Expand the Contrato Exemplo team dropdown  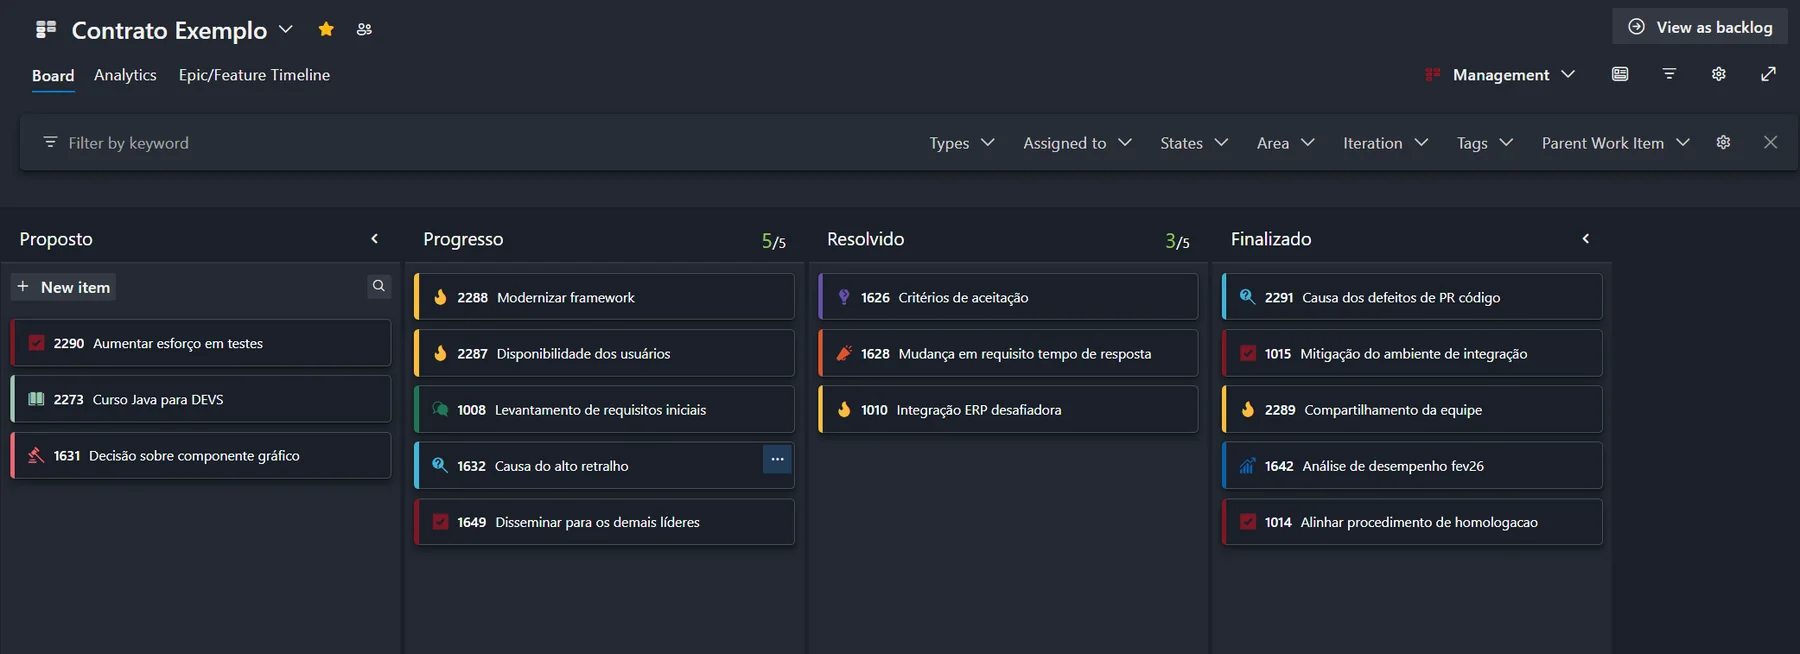(x=286, y=29)
